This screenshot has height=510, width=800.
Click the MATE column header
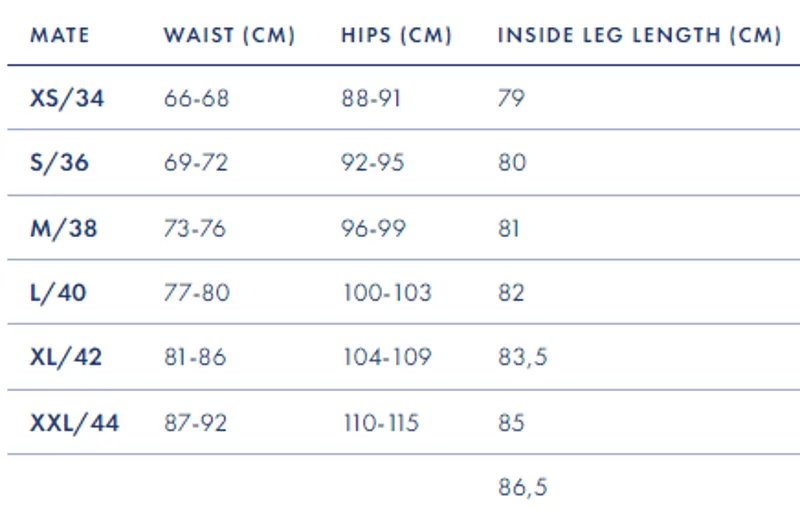60,36
